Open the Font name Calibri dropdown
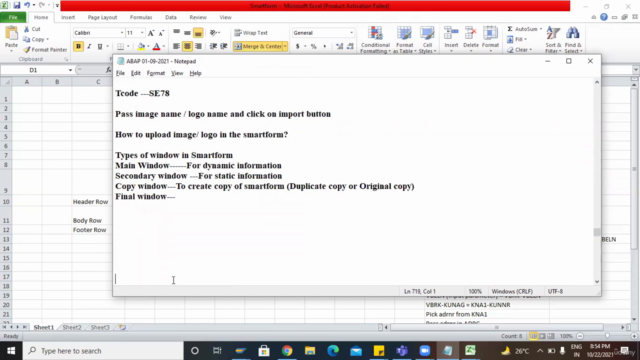Image resolution: width=640 pixels, height=360 pixels. tap(122, 33)
